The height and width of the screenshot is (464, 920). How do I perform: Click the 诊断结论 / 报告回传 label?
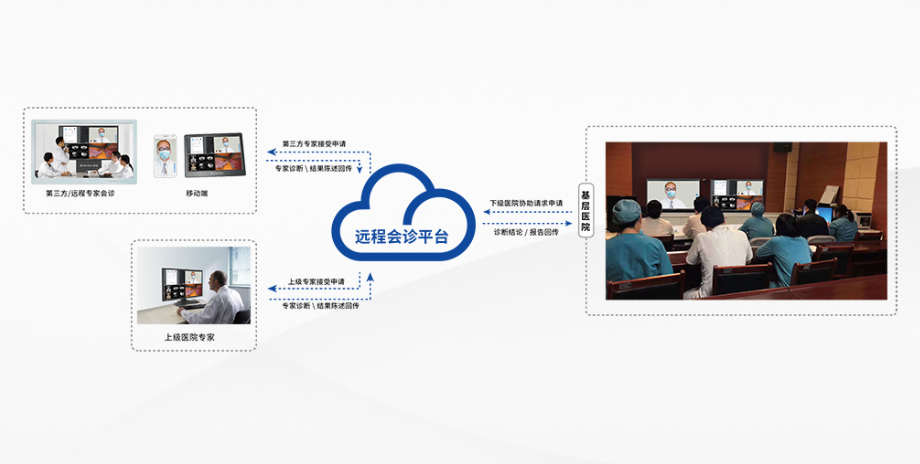click(x=526, y=232)
